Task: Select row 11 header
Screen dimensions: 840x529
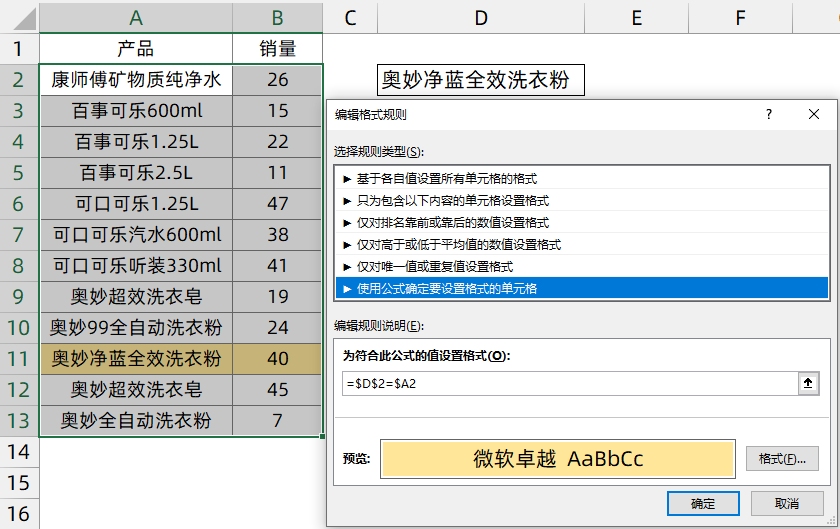Action: [19, 359]
